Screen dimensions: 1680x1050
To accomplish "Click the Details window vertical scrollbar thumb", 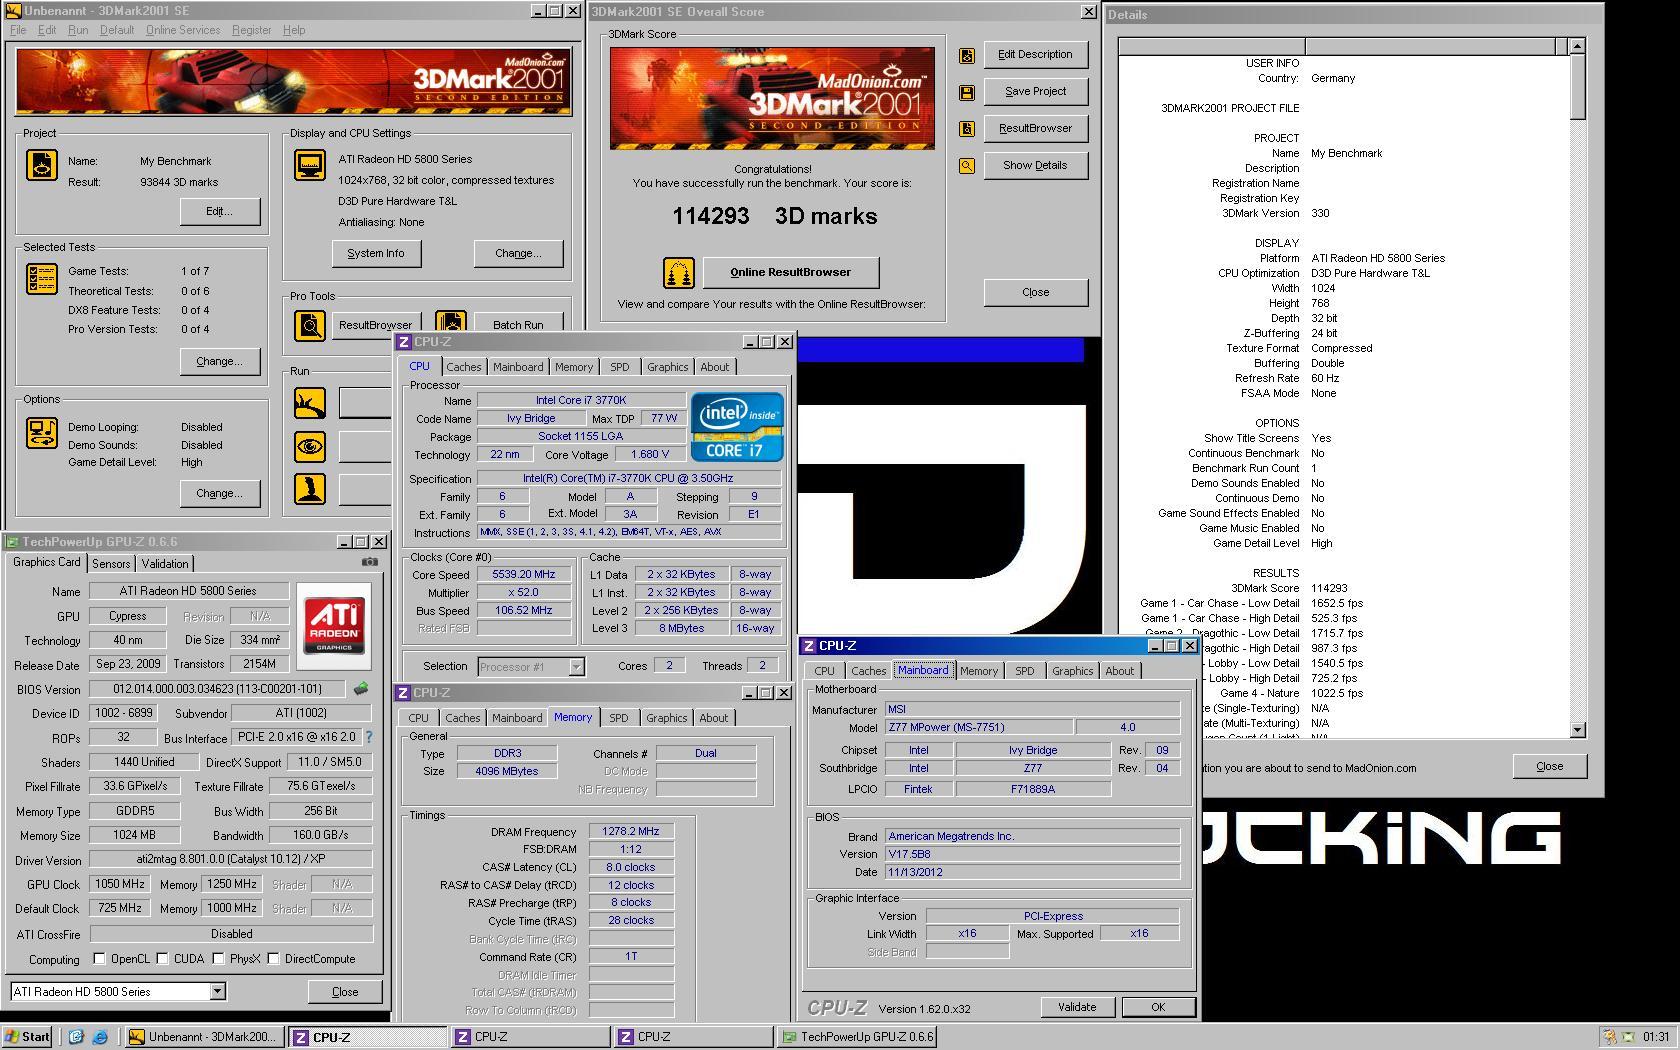I will pyautogui.click(x=1577, y=88).
